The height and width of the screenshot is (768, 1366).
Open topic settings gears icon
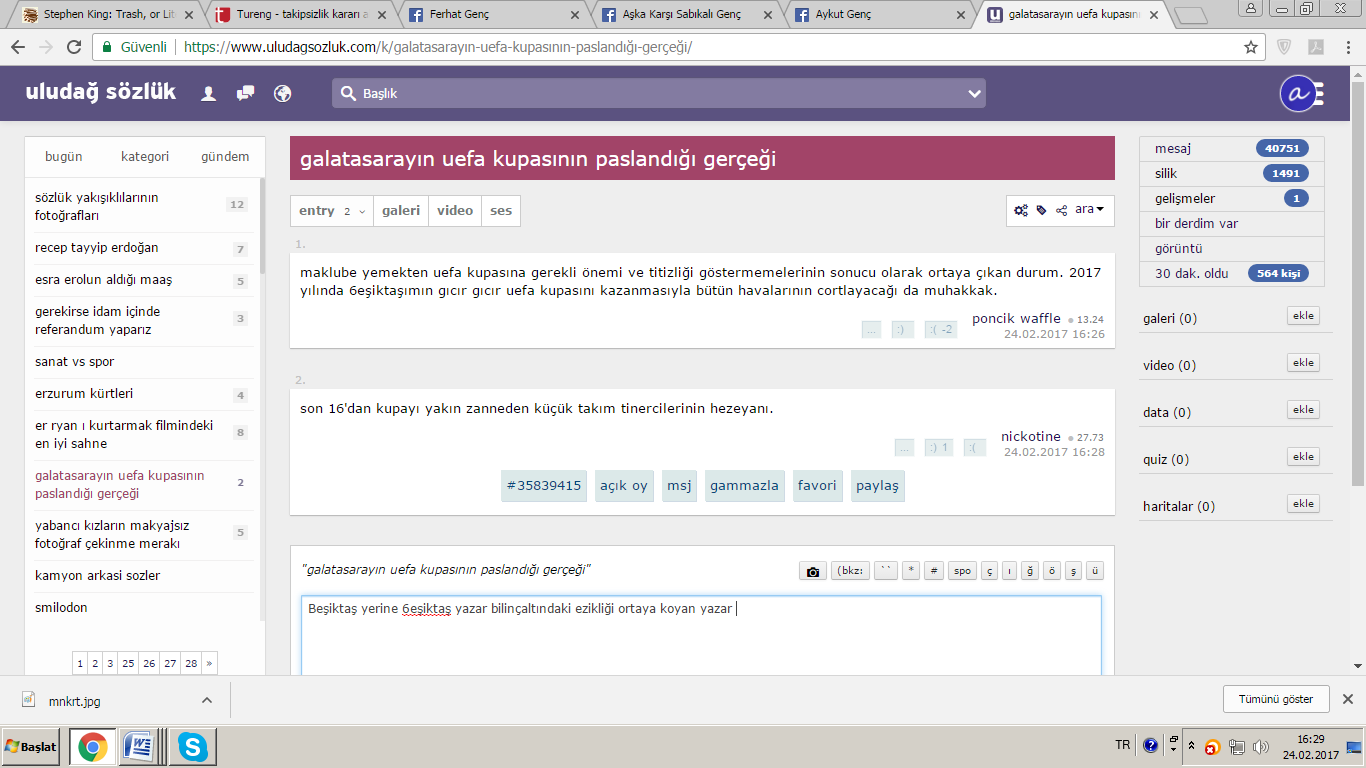pyautogui.click(x=1021, y=210)
